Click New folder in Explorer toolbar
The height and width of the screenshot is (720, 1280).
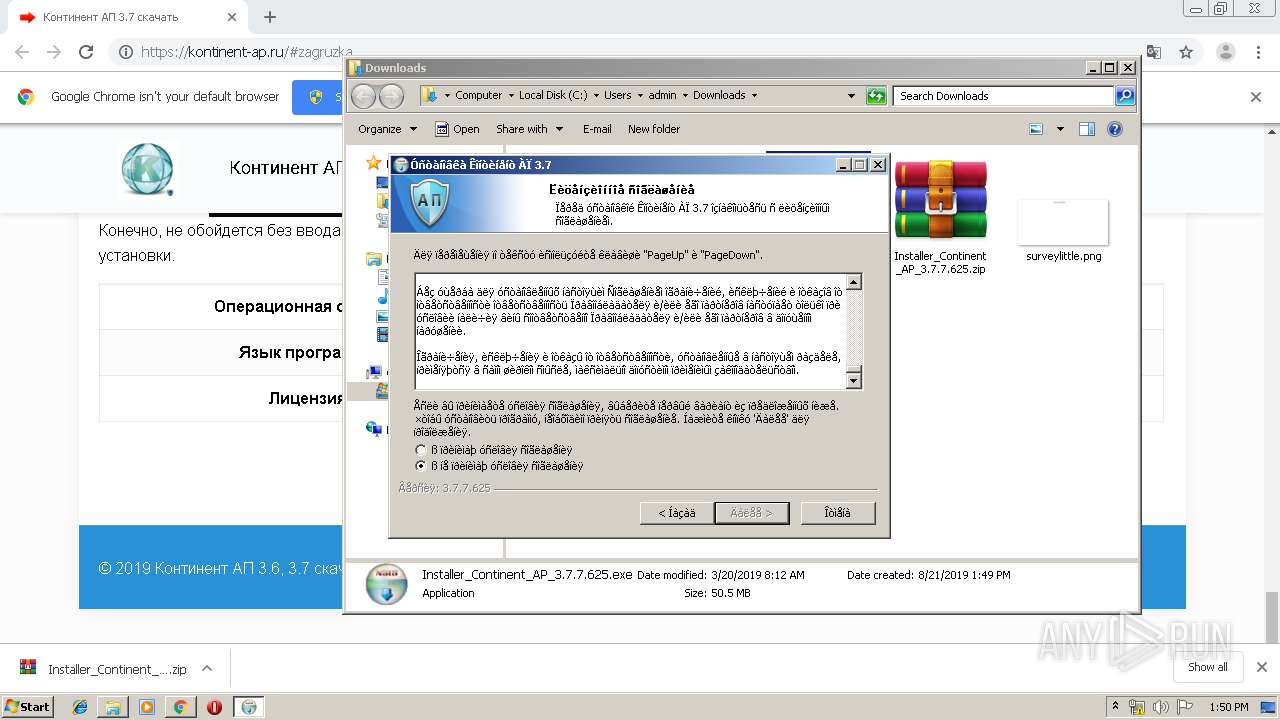point(654,129)
